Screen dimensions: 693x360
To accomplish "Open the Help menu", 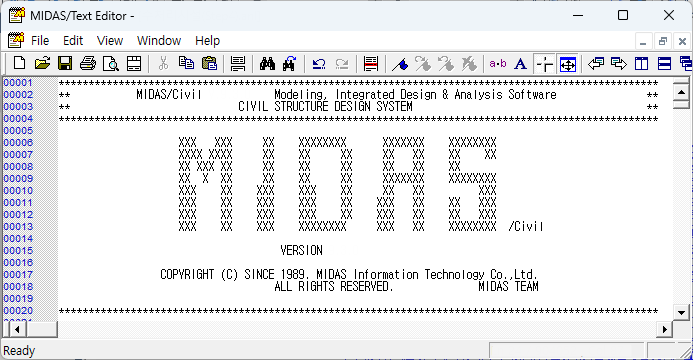I will coord(207,41).
